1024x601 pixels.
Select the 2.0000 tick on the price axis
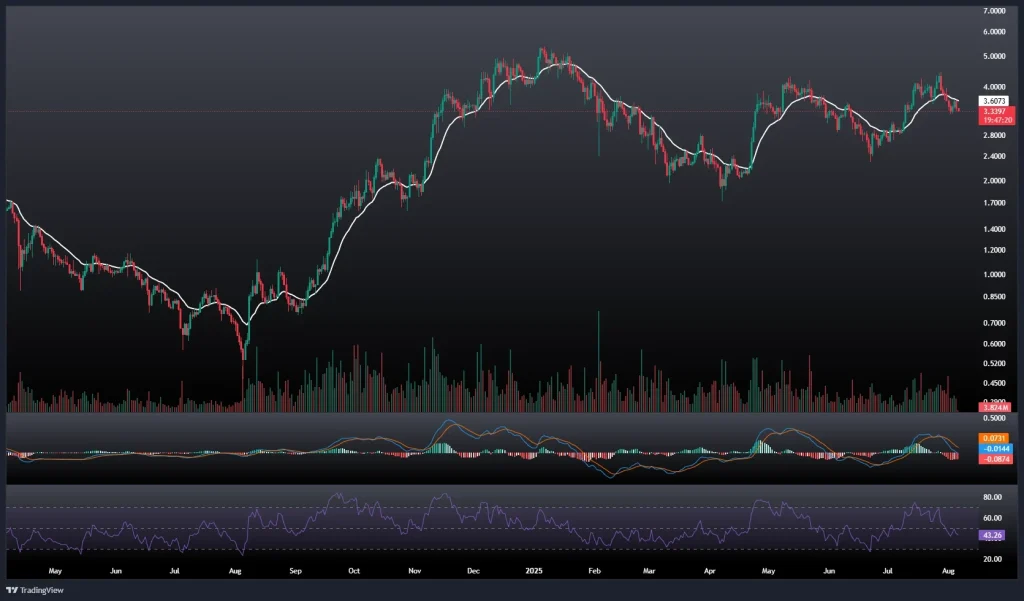click(995, 181)
